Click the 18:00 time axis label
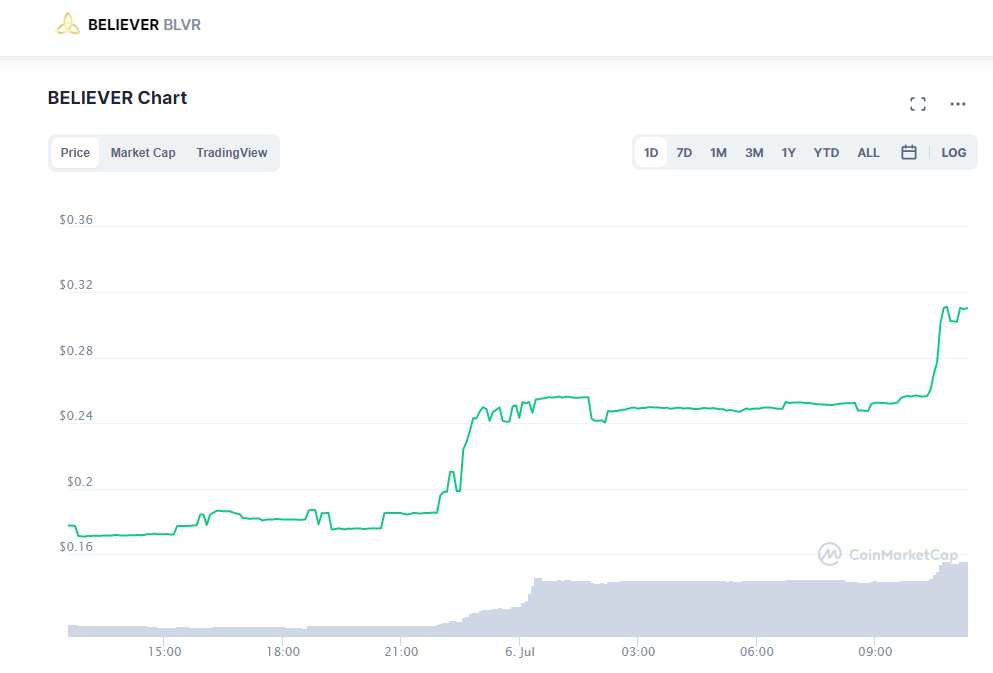Screen dimensions: 993x673 point(283,651)
